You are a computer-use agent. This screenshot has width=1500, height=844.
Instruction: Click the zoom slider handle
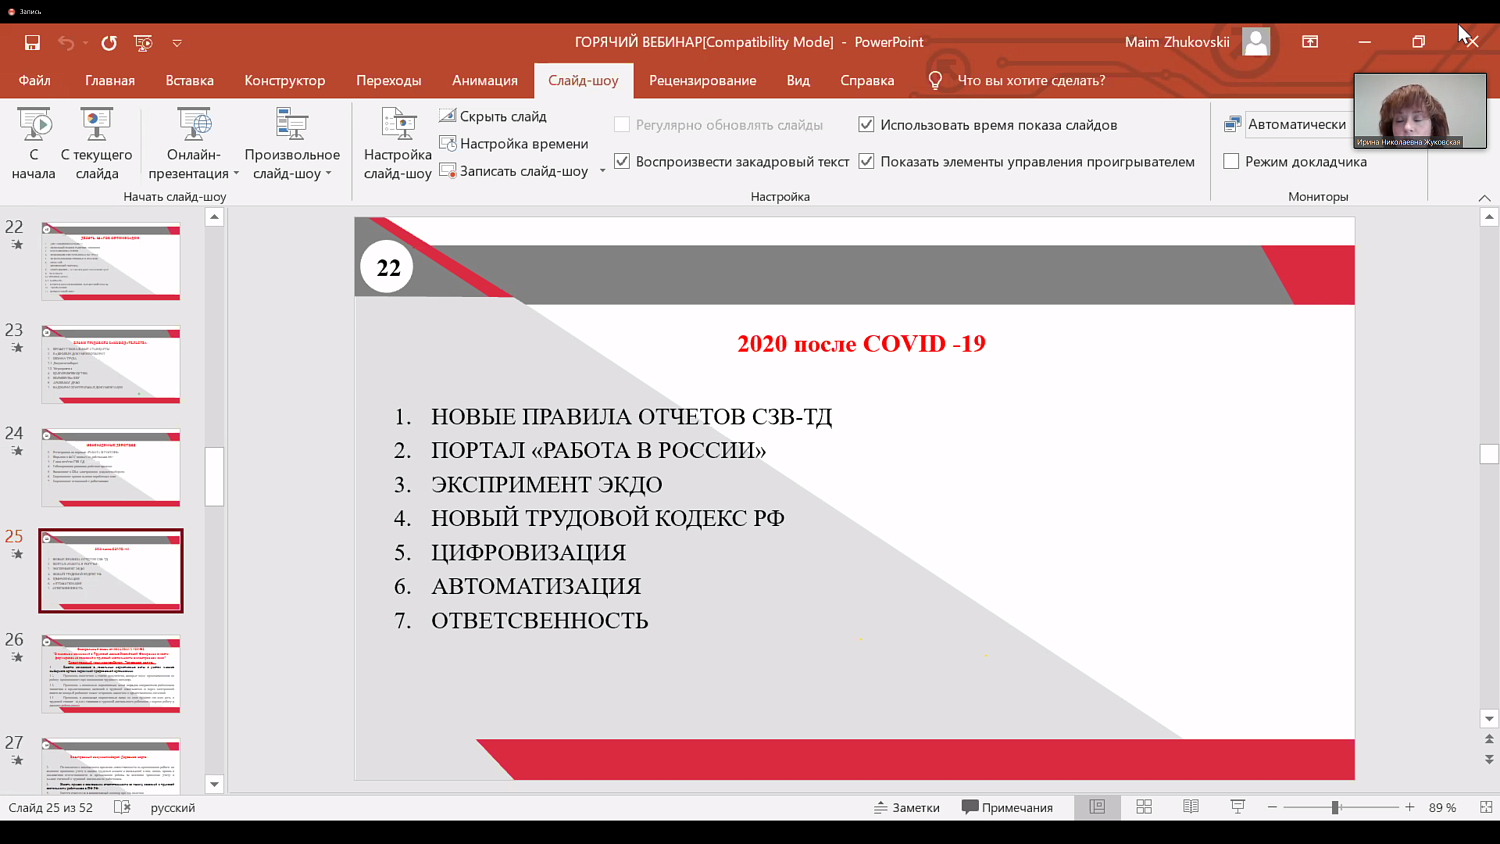point(1335,807)
